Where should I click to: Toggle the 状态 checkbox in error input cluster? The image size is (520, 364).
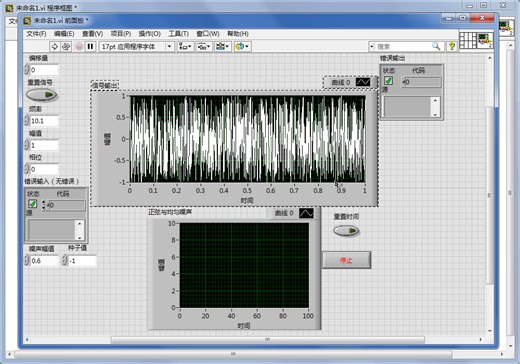pyautogui.click(x=33, y=204)
